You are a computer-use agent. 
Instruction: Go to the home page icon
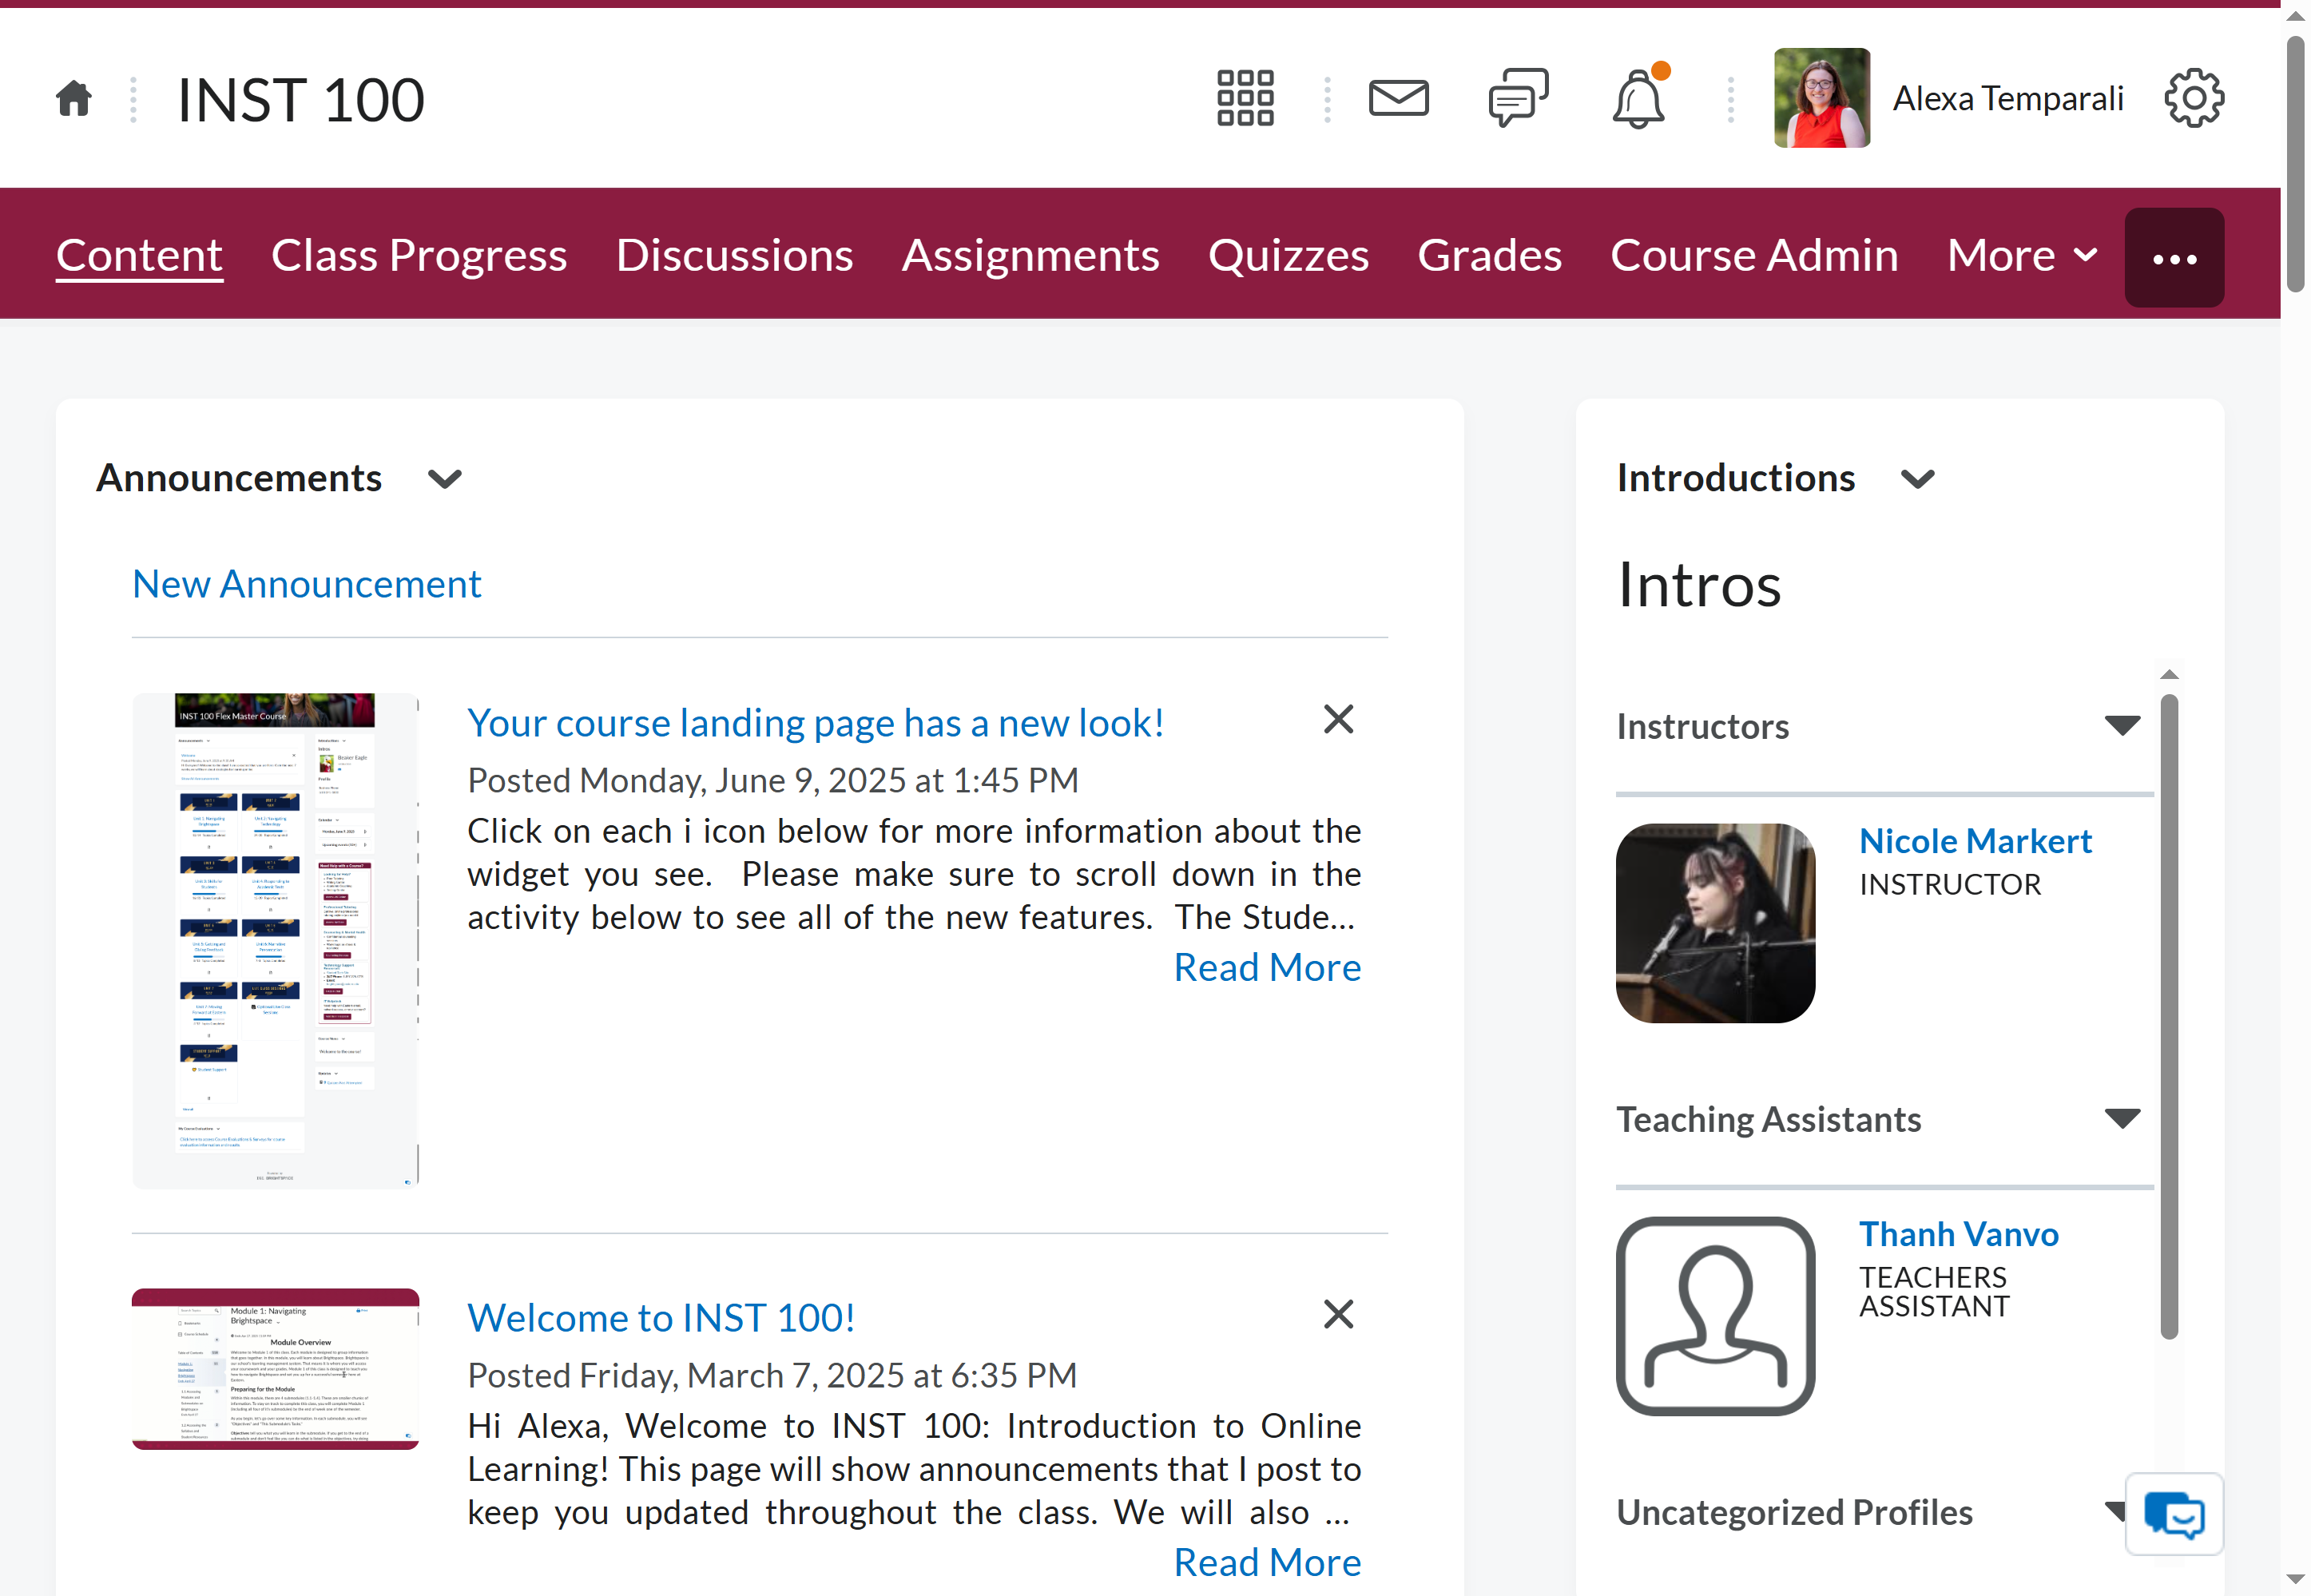(74, 98)
